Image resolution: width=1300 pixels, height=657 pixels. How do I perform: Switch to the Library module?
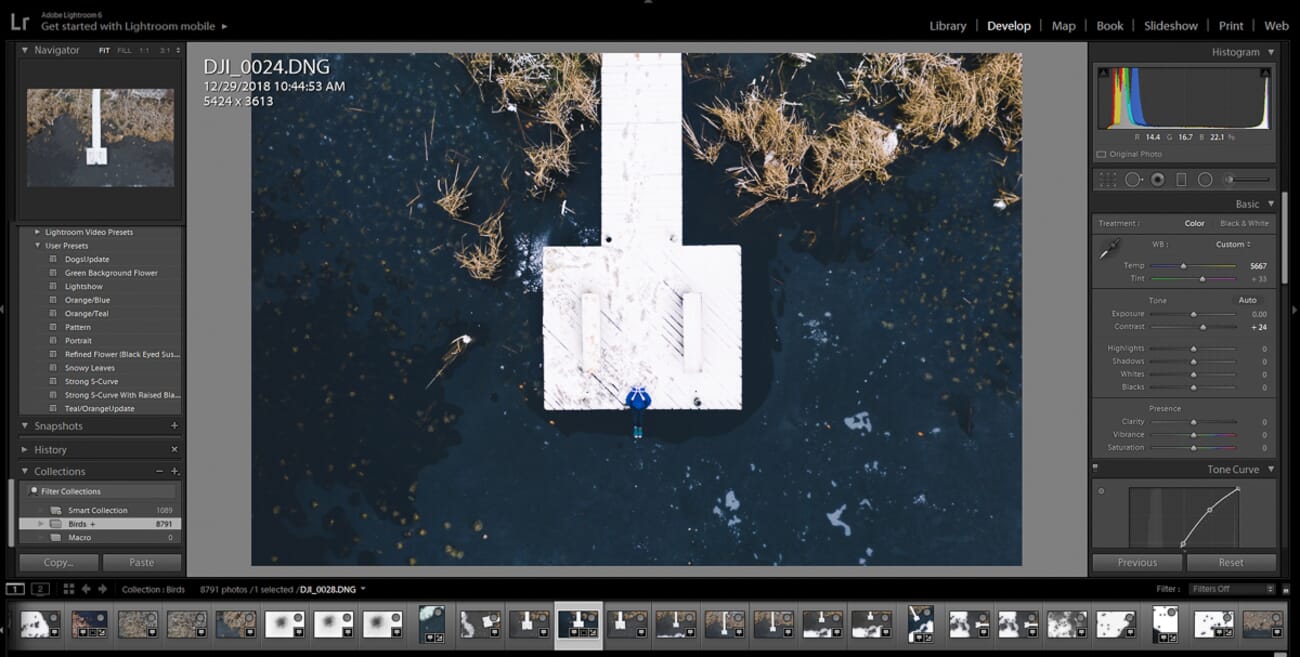pyautogui.click(x=947, y=26)
